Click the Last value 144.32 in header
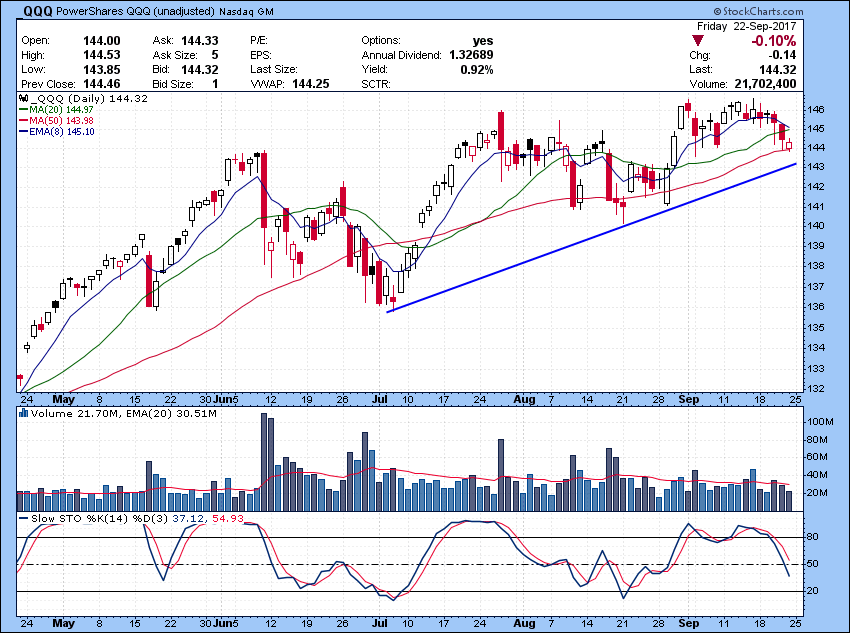The image size is (850, 633). point(778,69)
